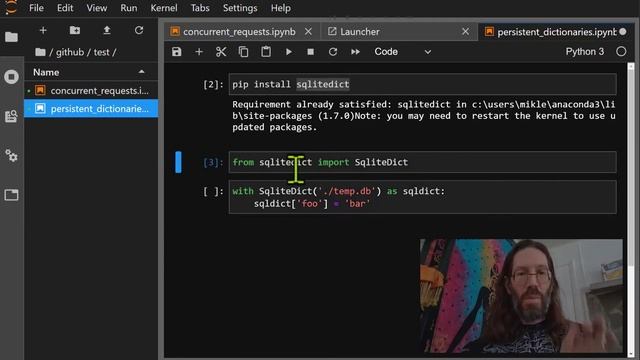Open the File menu
The width and height of the screenshot is (640, 360).
pyautogui.click(x=36, y=8)
